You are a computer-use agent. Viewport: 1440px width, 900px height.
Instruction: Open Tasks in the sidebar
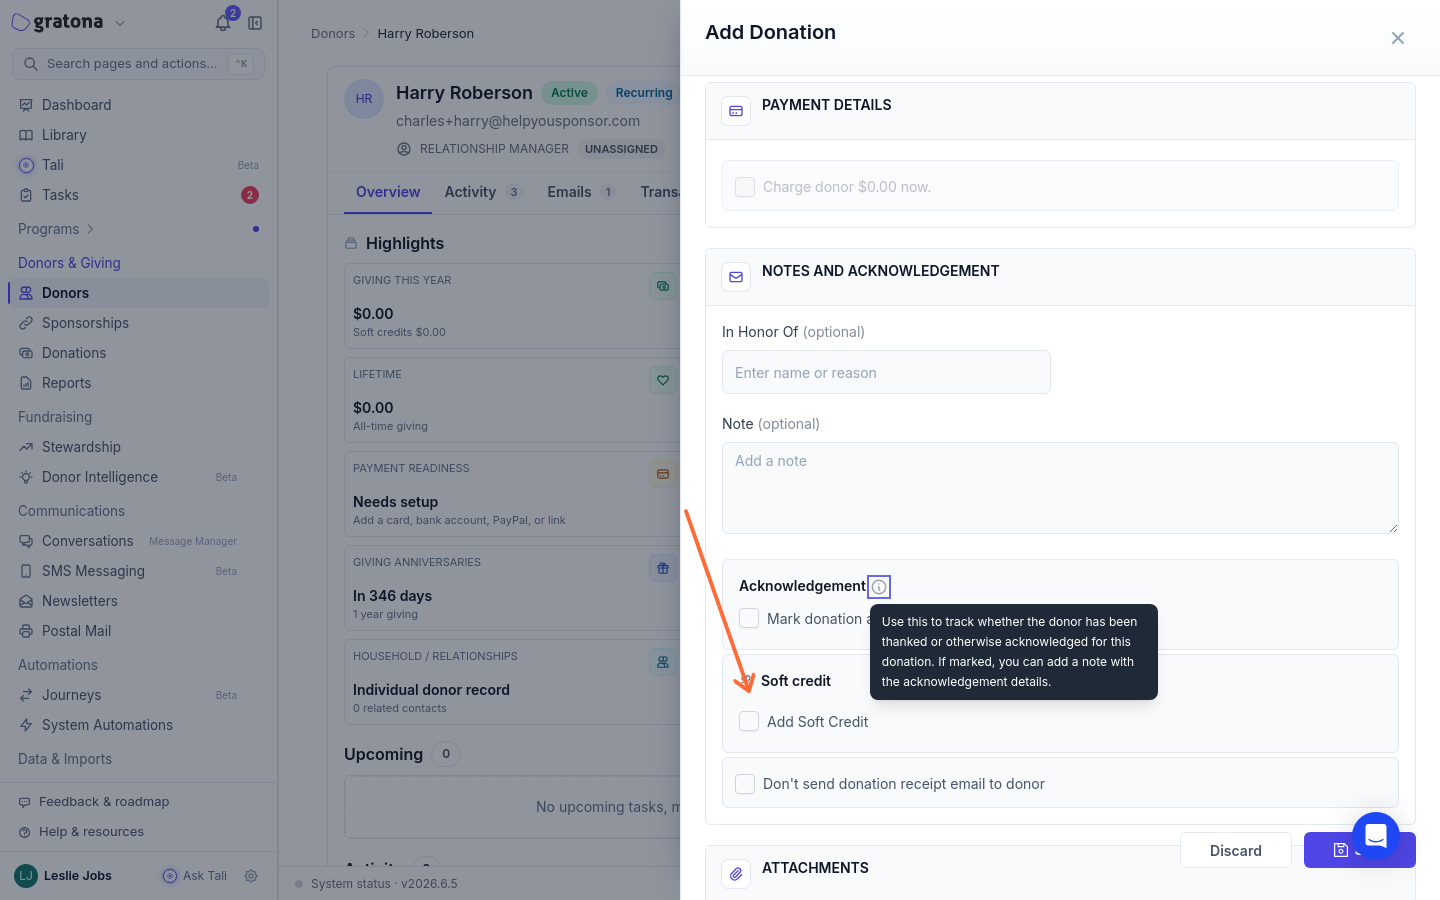pyautogui.click(x=138, y=195)
